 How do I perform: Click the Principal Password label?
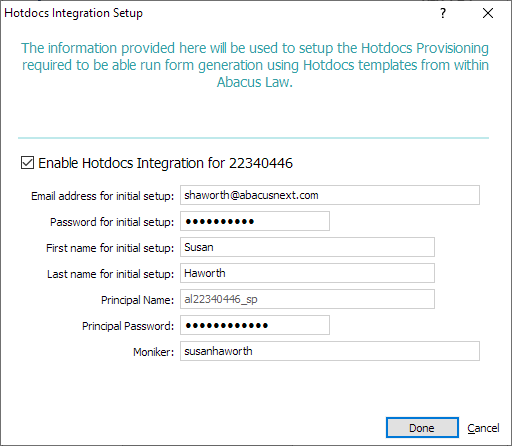[128, 326]
